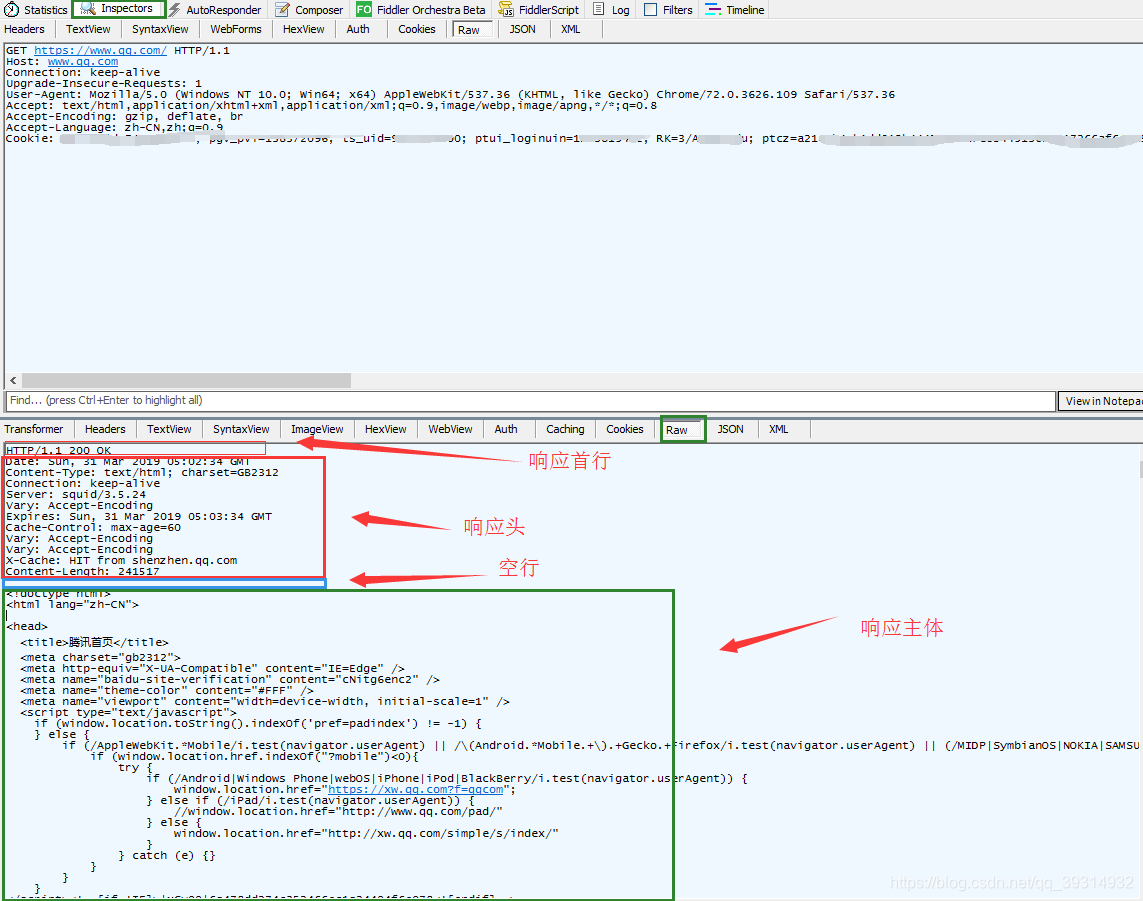
Task: Select response Auth inspector tab
Action: (x=506, y=429)
